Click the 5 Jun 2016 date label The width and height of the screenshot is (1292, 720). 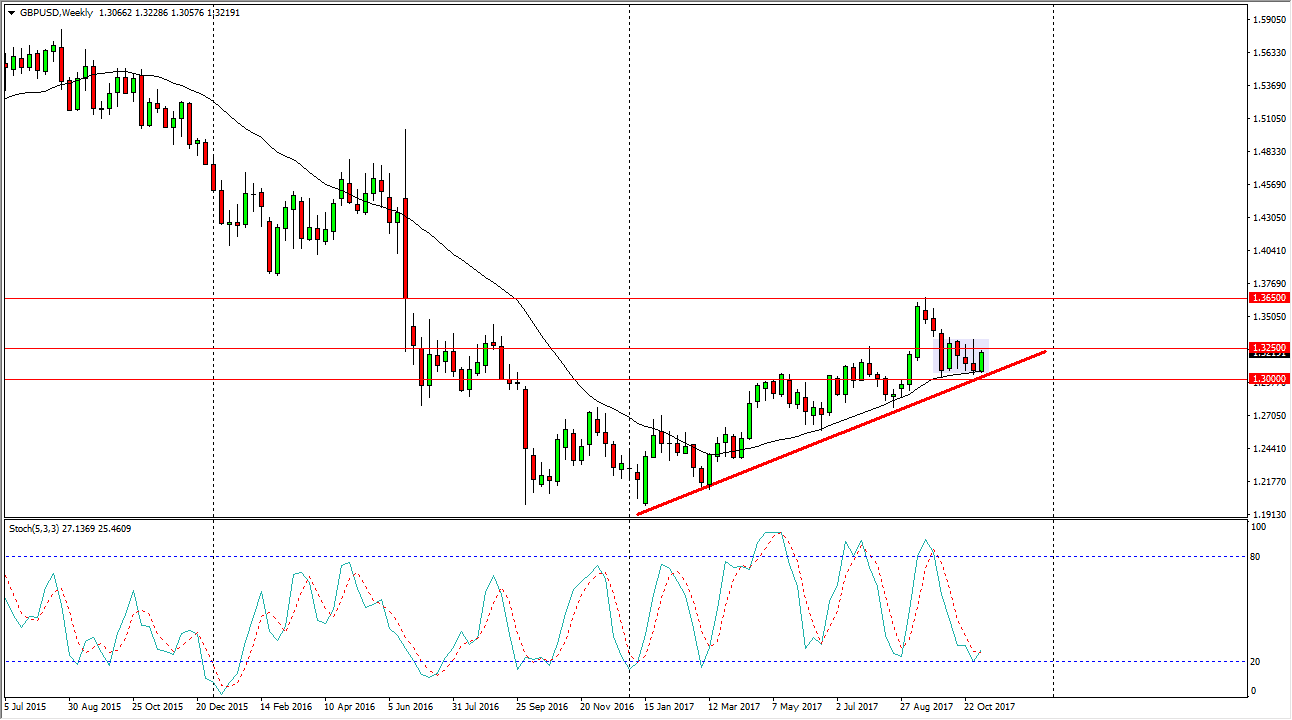tap(410, 707)
